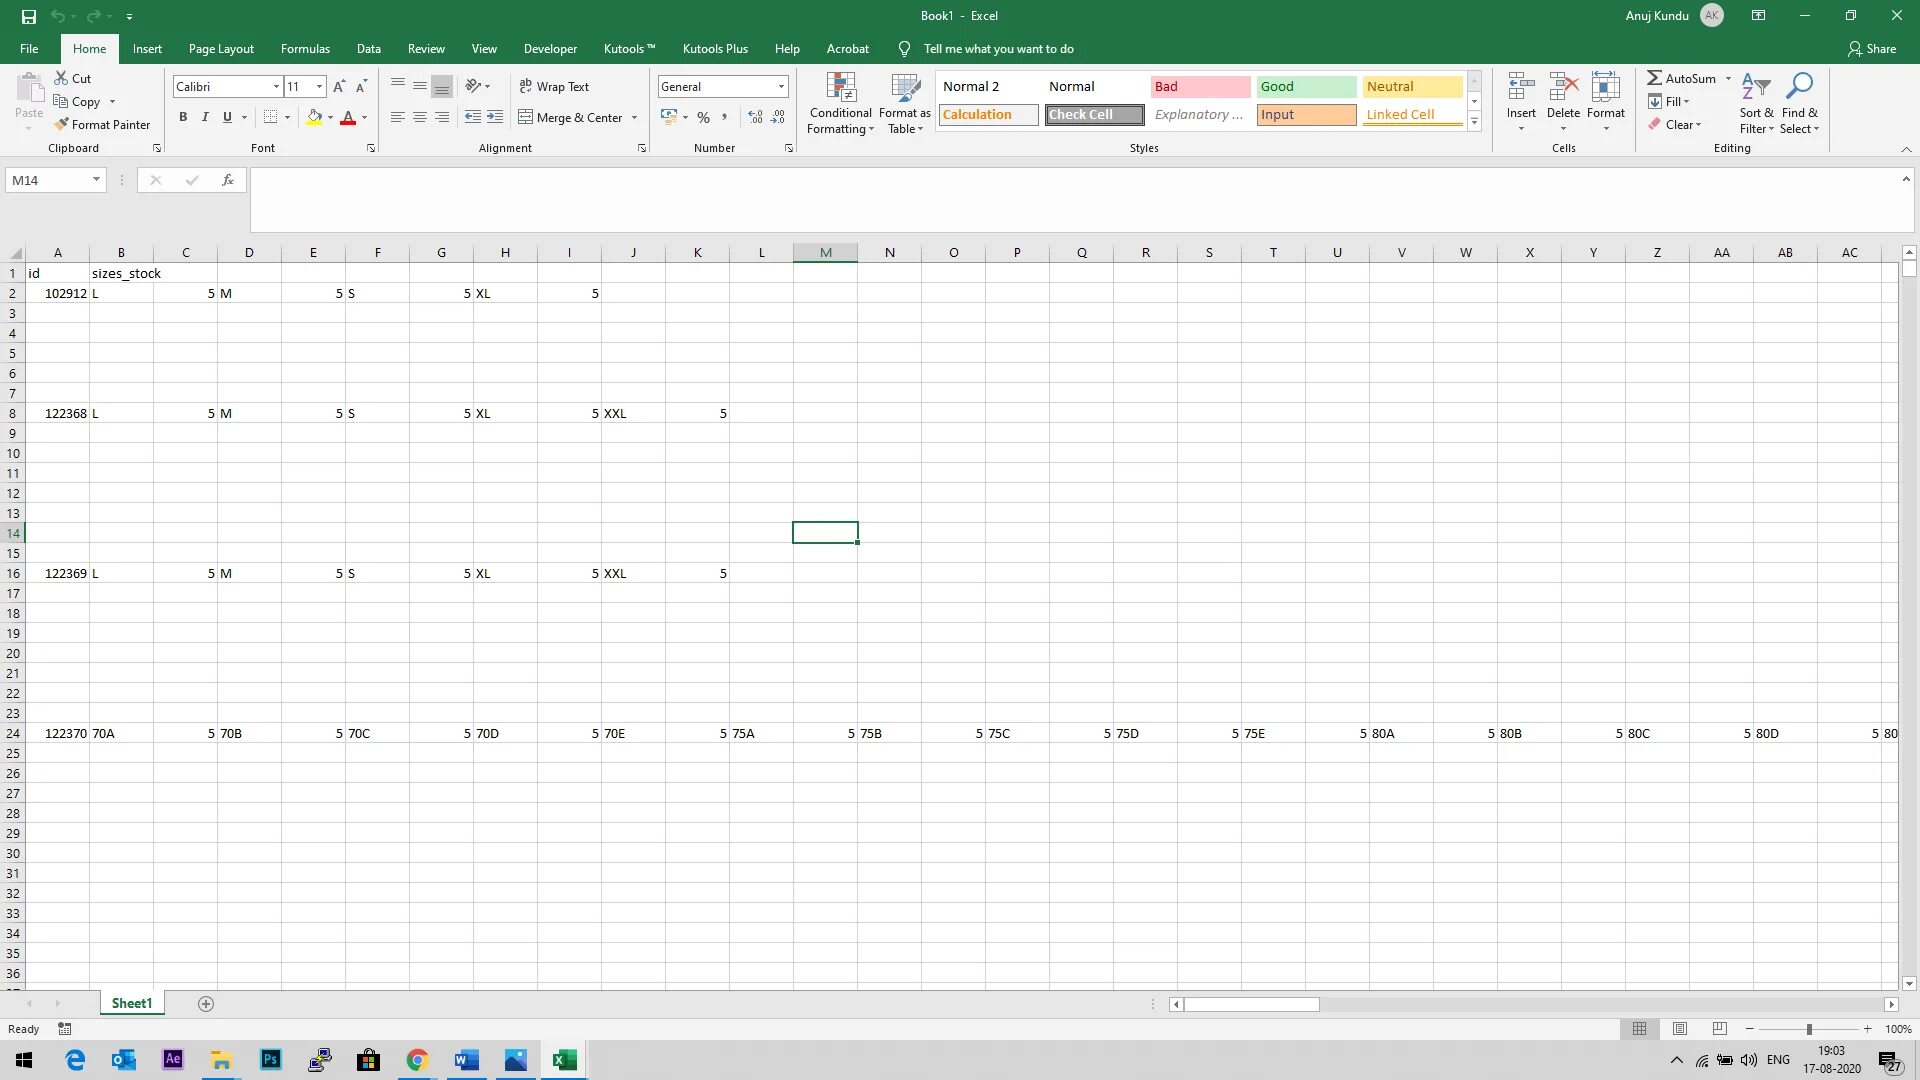
Task: Open the General number format dropdown
Action: click(x=781, y=87)
